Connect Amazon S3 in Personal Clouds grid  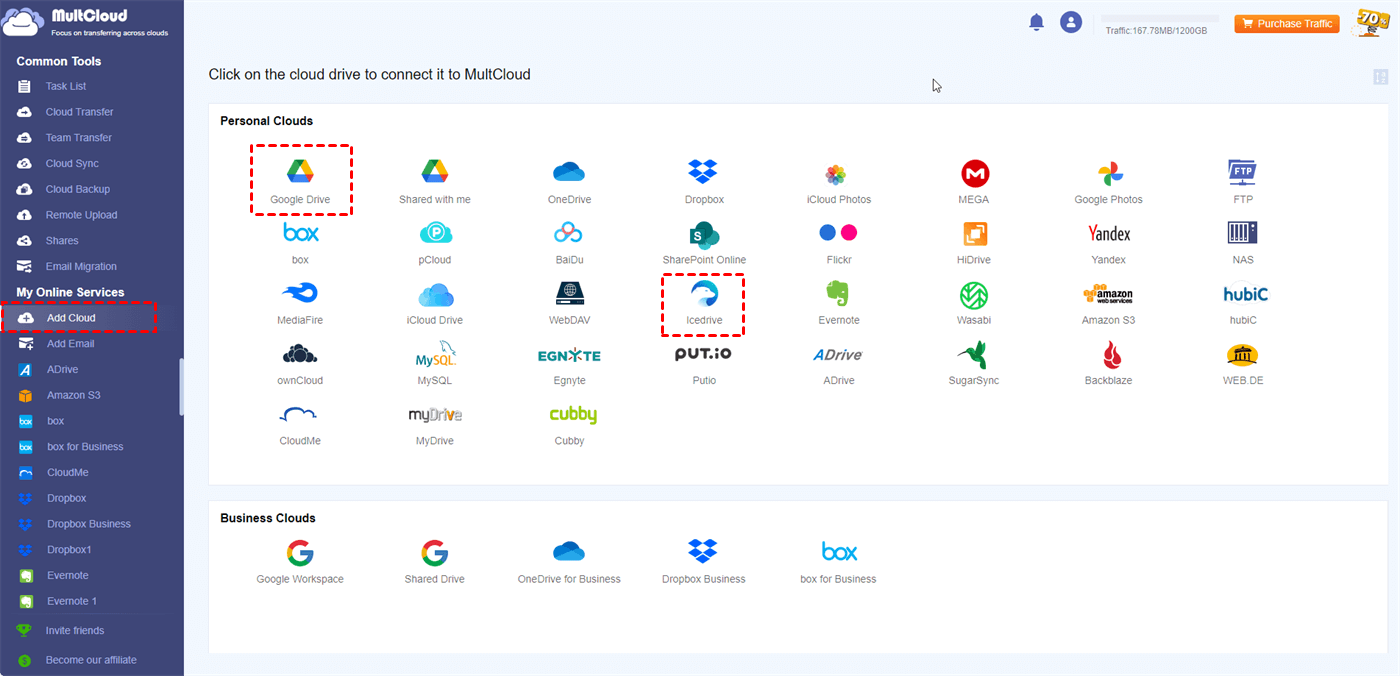[1108, 304]
